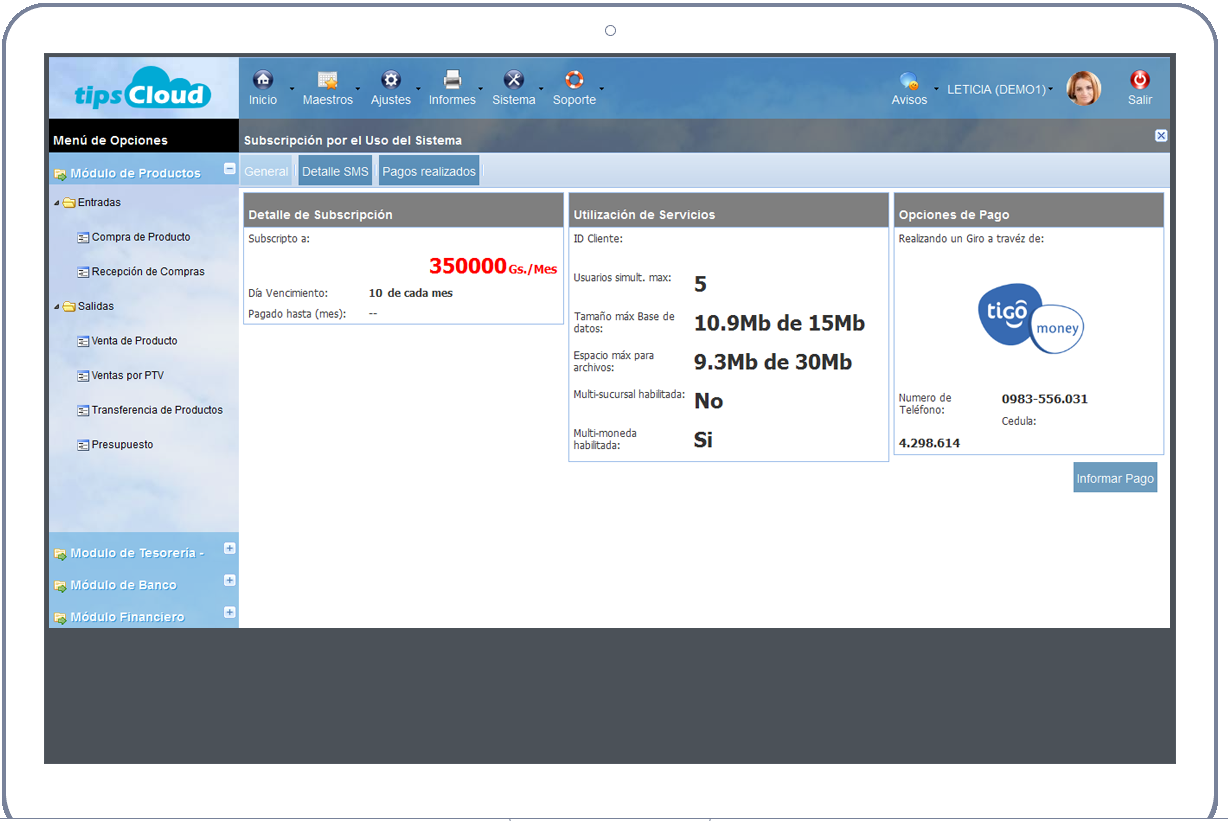
Task: Collapse the Módulo de Productos section
Action: (229, 169)
